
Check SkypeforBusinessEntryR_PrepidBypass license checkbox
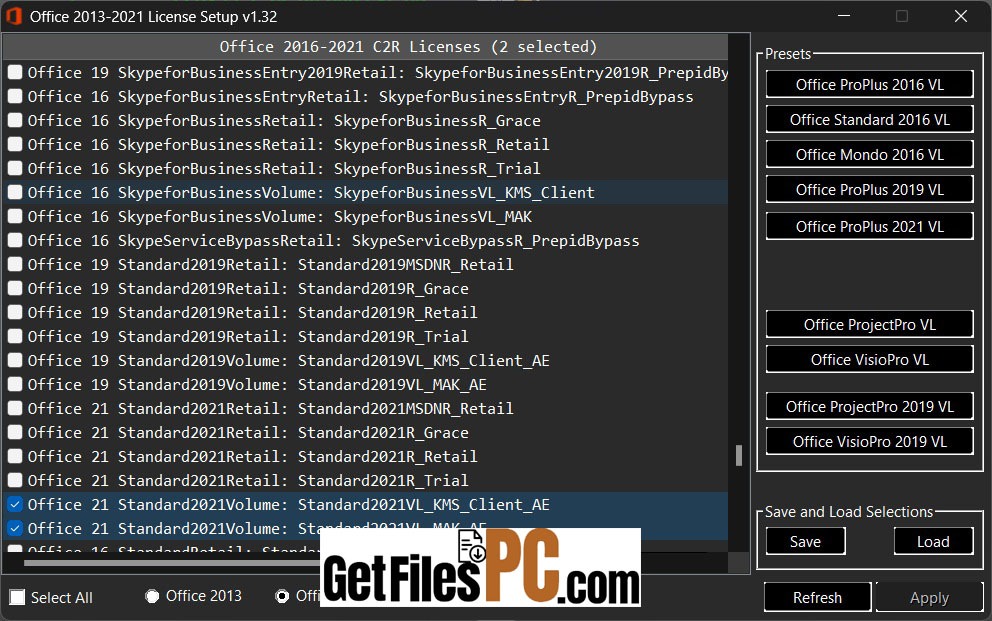pos(15,96)
